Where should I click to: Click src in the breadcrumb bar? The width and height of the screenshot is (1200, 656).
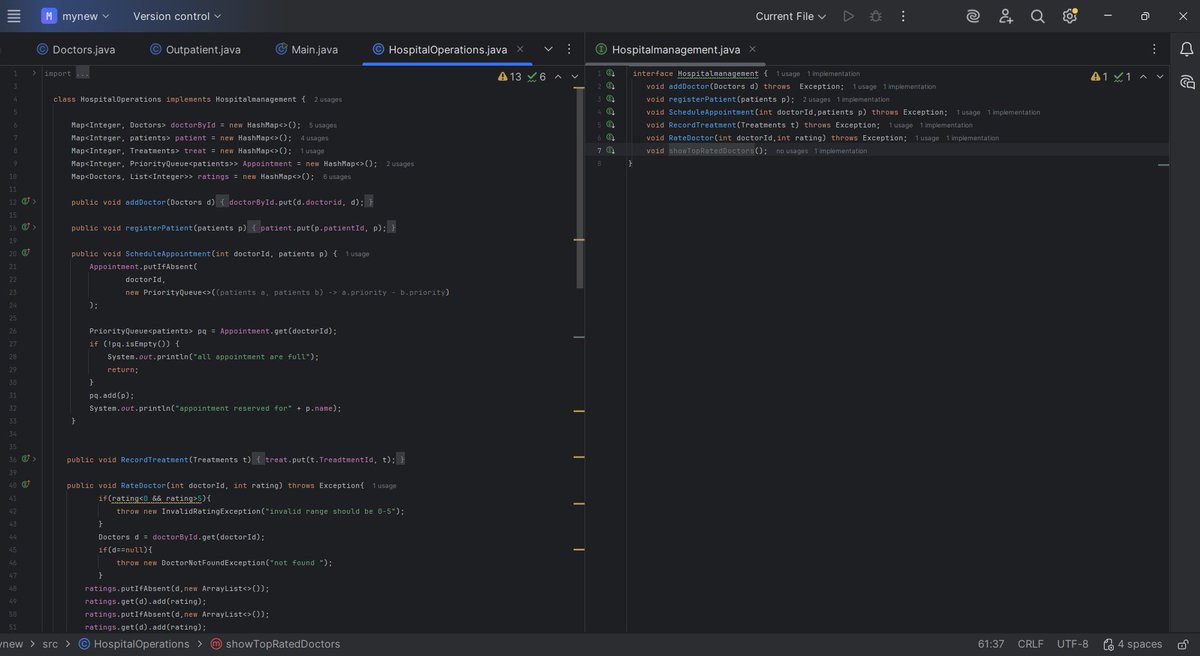tap(50, 644)
